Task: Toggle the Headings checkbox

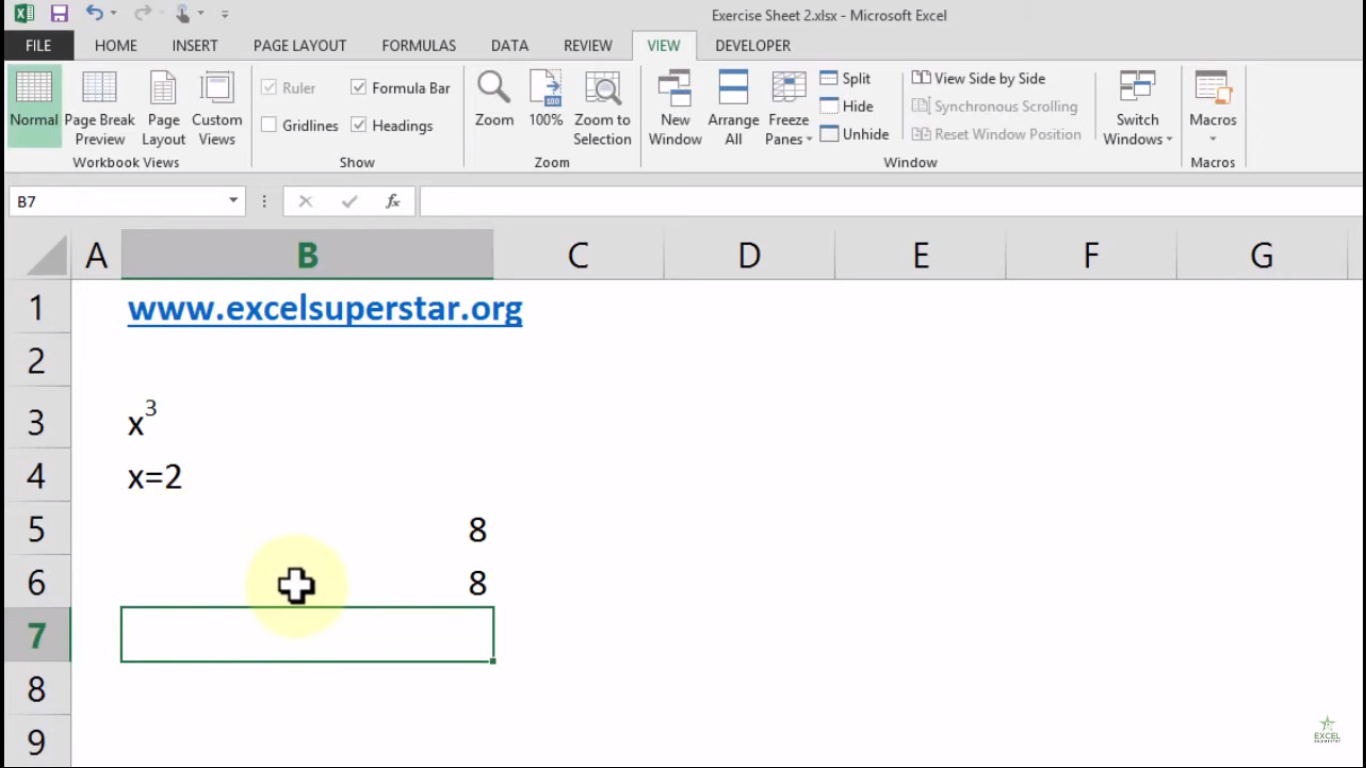Action: coord(358,125)
